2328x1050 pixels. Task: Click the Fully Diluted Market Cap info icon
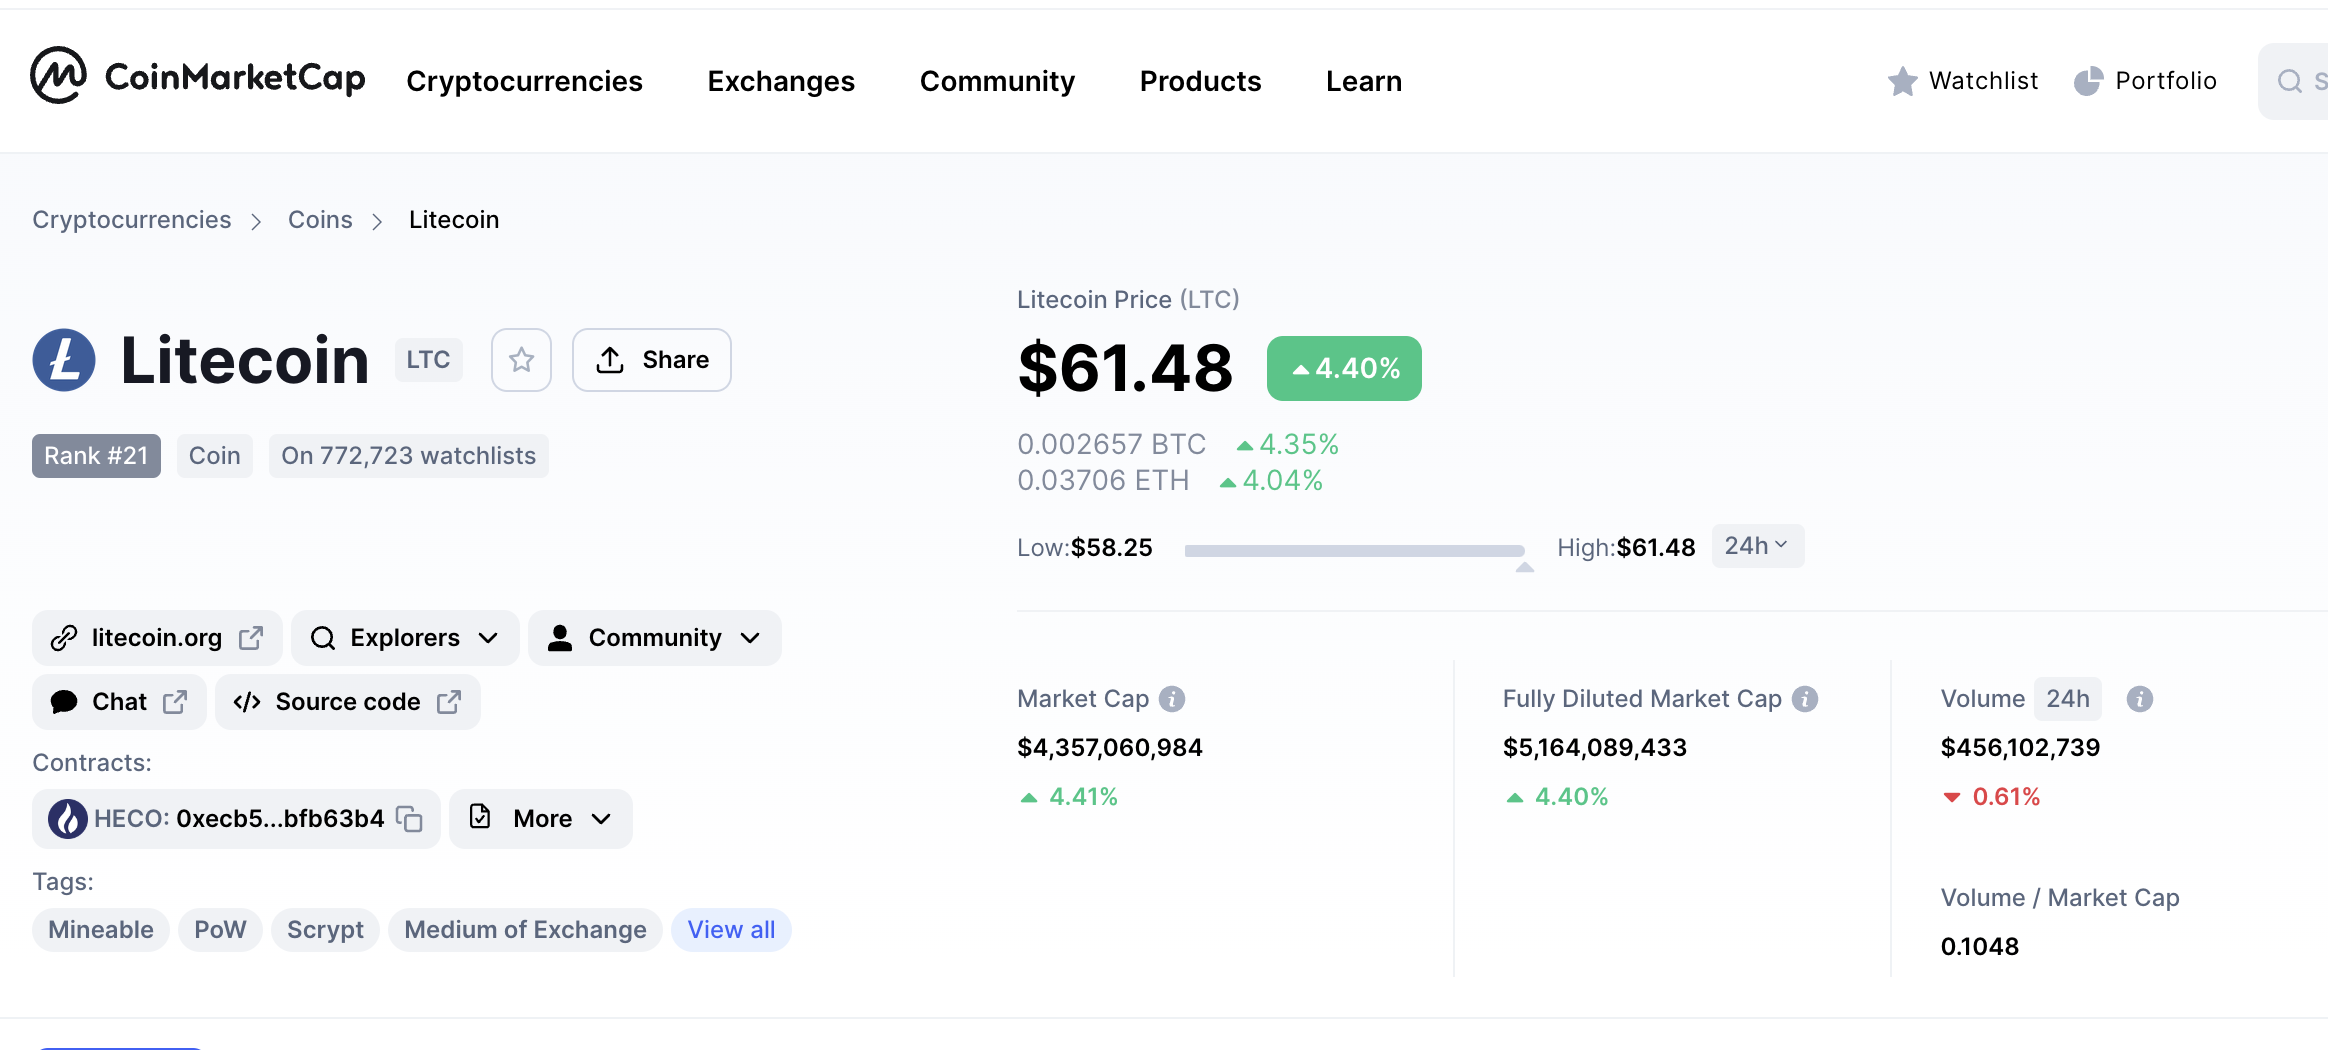click(1806, 699)
